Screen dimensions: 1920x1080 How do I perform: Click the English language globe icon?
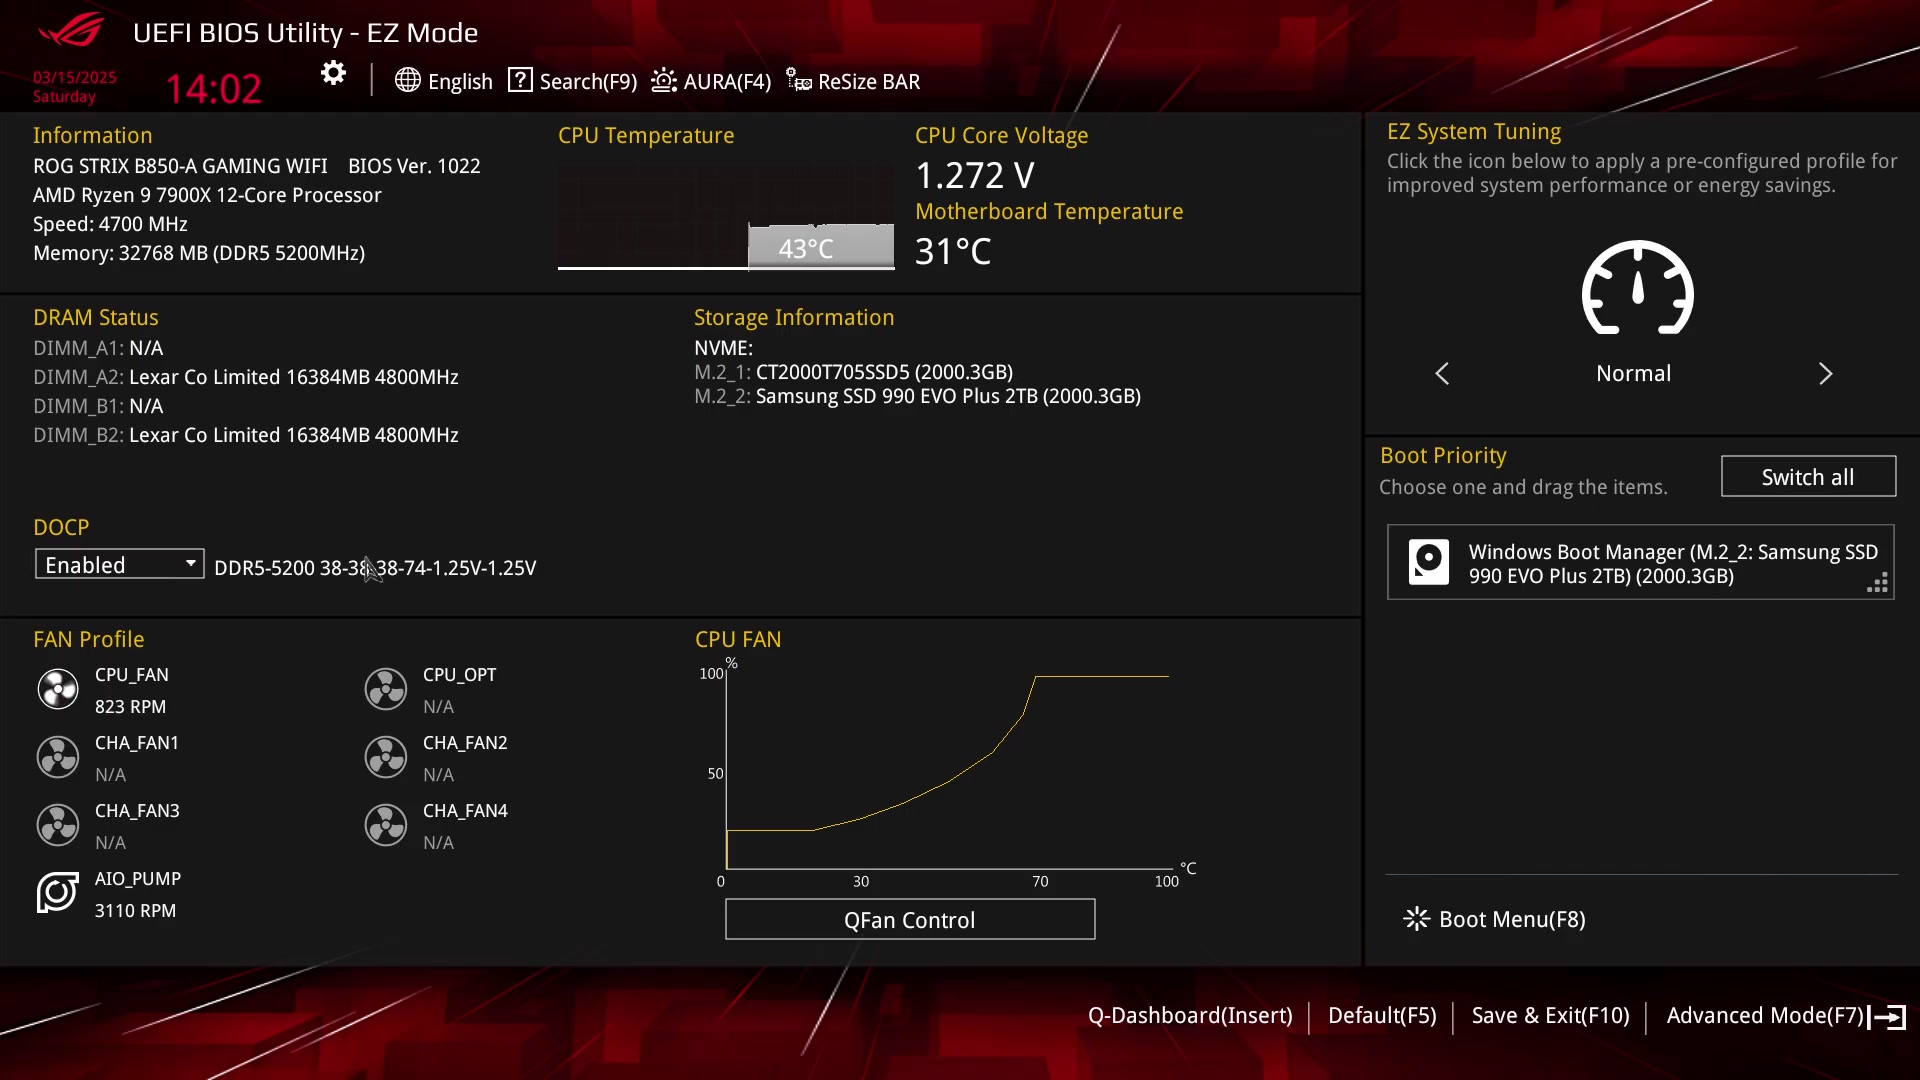pyautogui.click(x=407, y=80)
